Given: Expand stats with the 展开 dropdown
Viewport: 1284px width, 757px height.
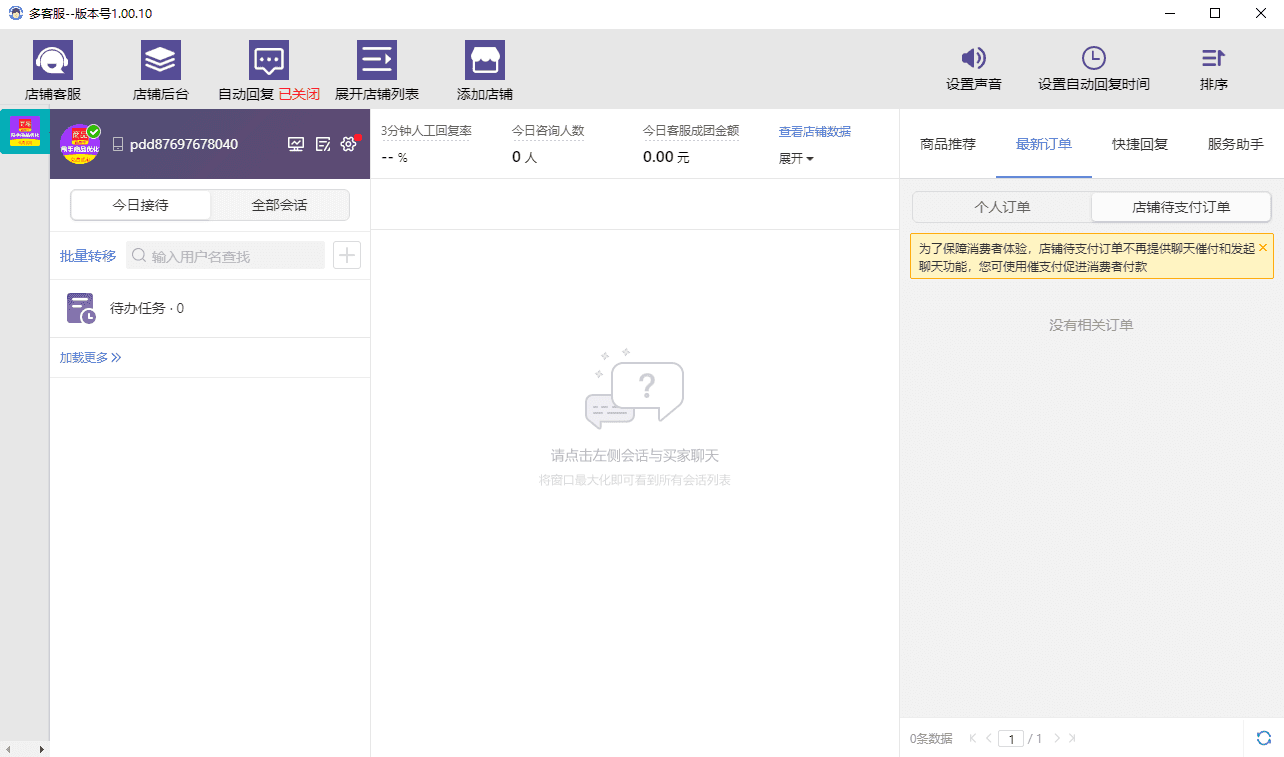Looking at the screenshot, I should [x=796, y=158].
